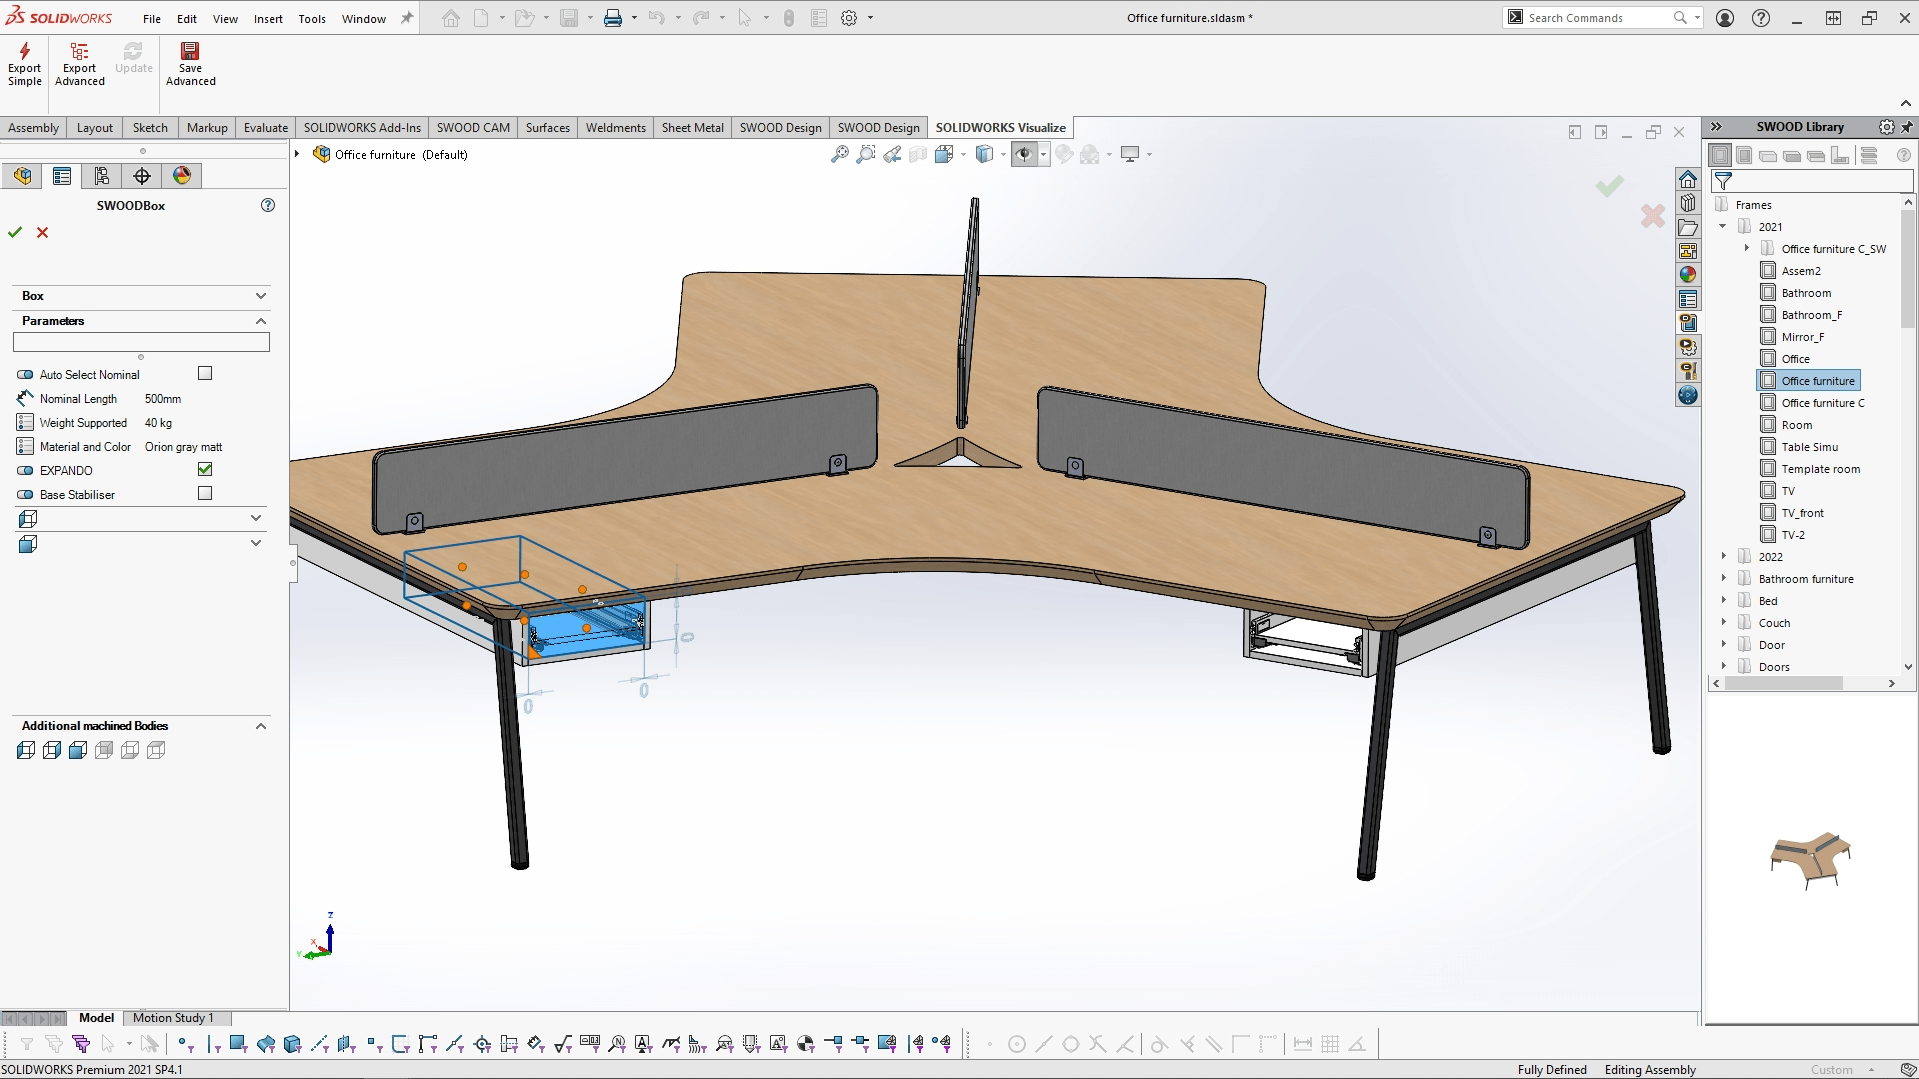Screen dimensions: 1919x1079
Task: Expand the 2022 library folder
Action: click(1725, 556)
